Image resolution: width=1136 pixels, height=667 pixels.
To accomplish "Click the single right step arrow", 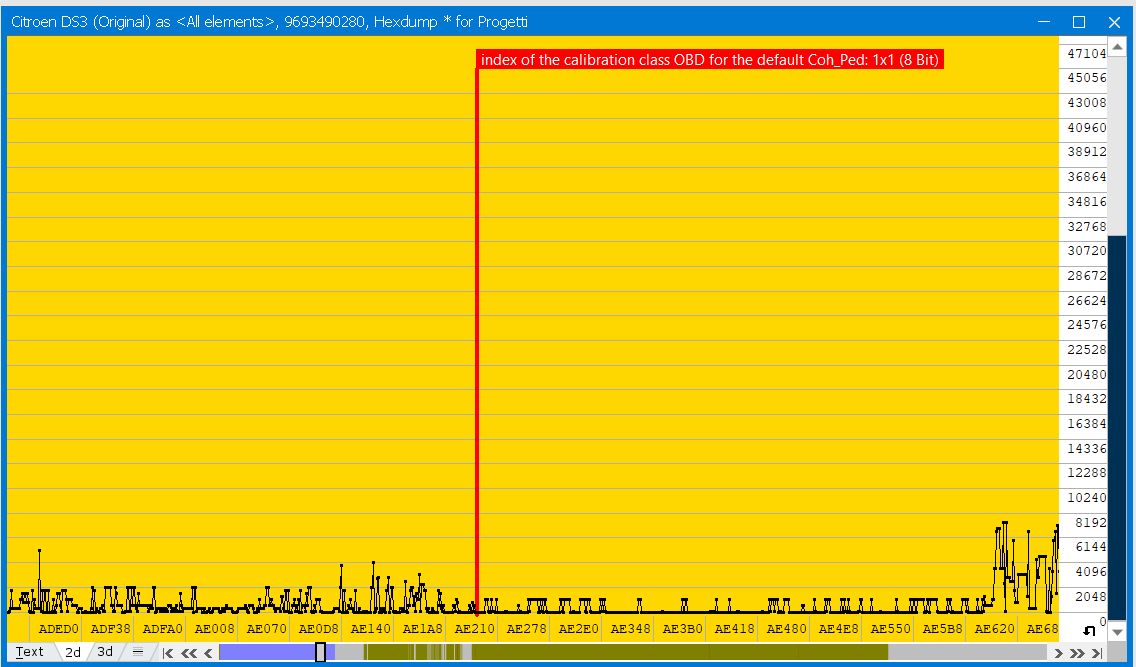I will tap(1058, 653).
